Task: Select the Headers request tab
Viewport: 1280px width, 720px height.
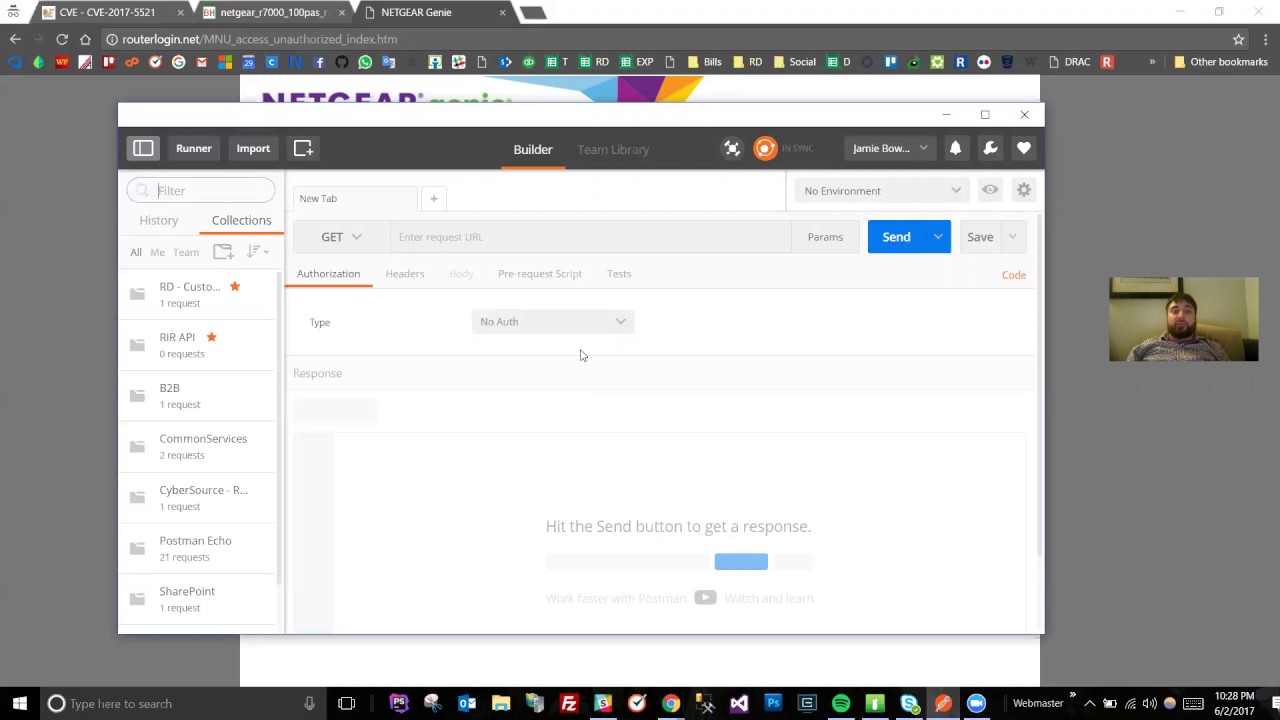Action: (x=405, y=274)
